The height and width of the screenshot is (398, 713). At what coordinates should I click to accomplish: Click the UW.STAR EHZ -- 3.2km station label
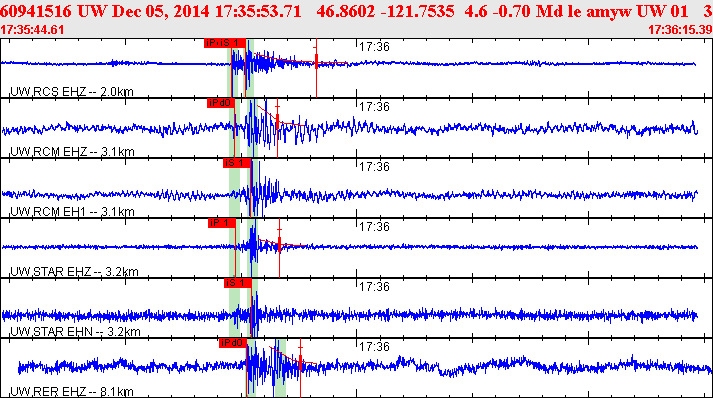coord(74,272)
